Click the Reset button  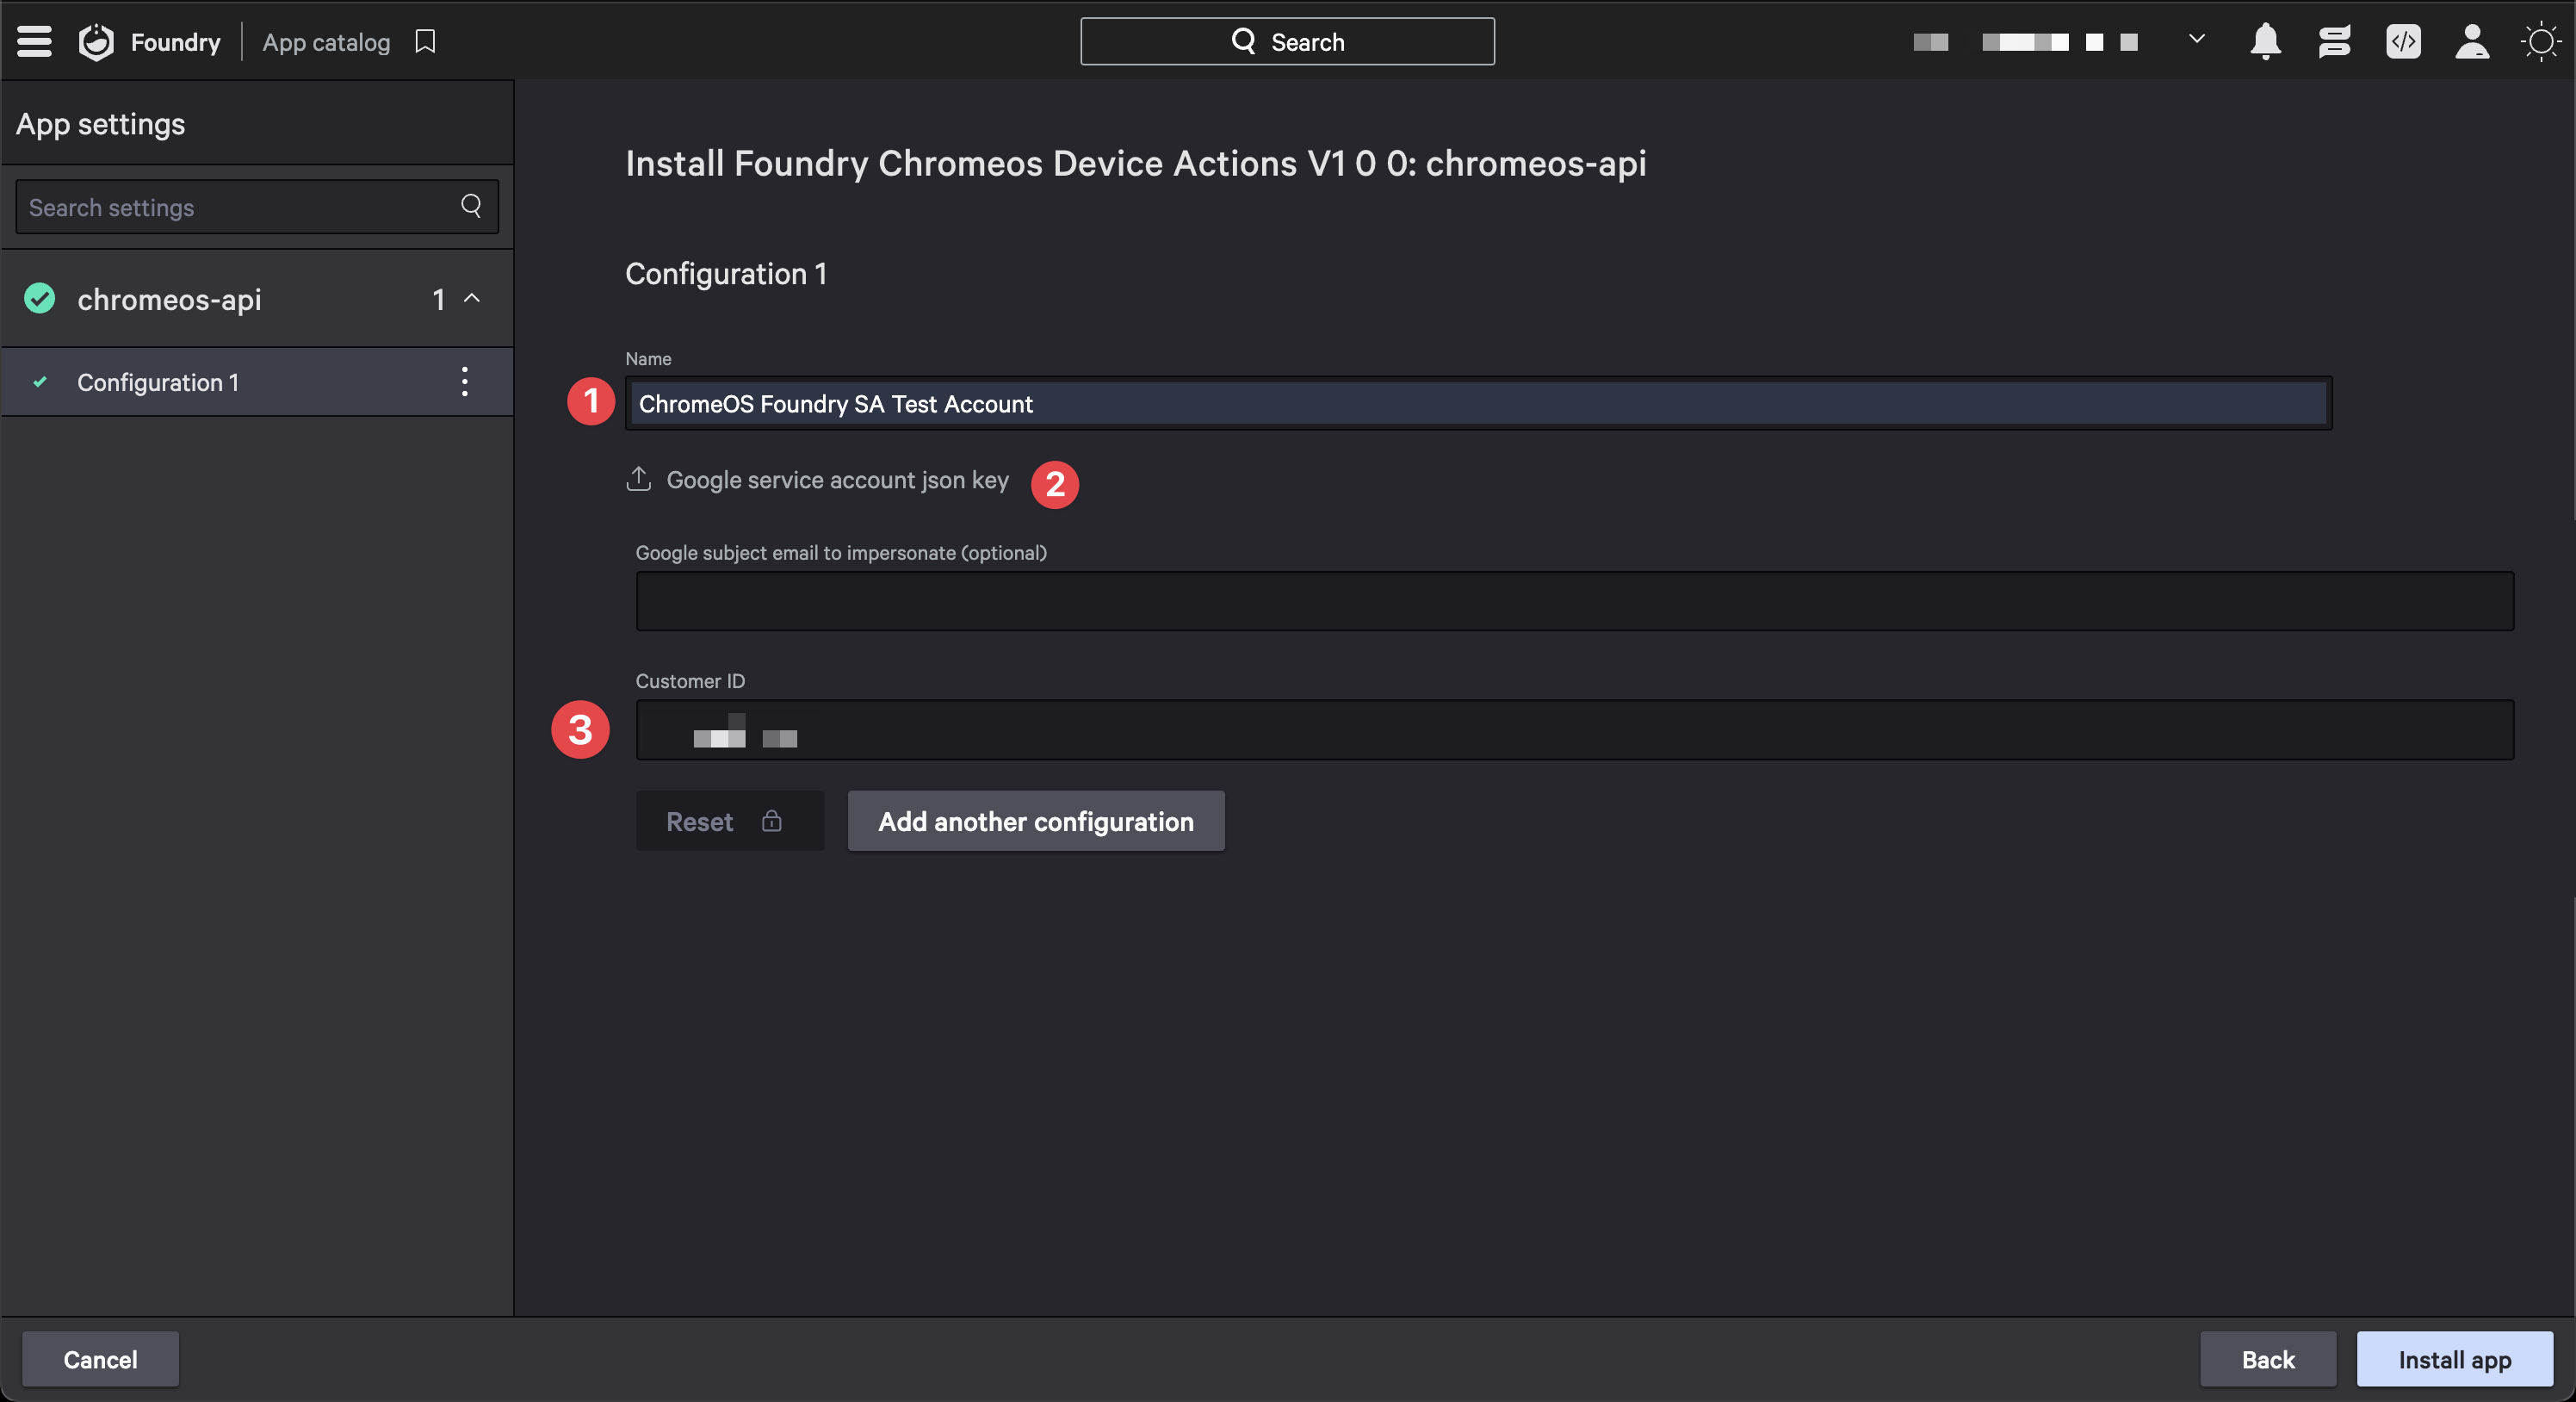730,821
